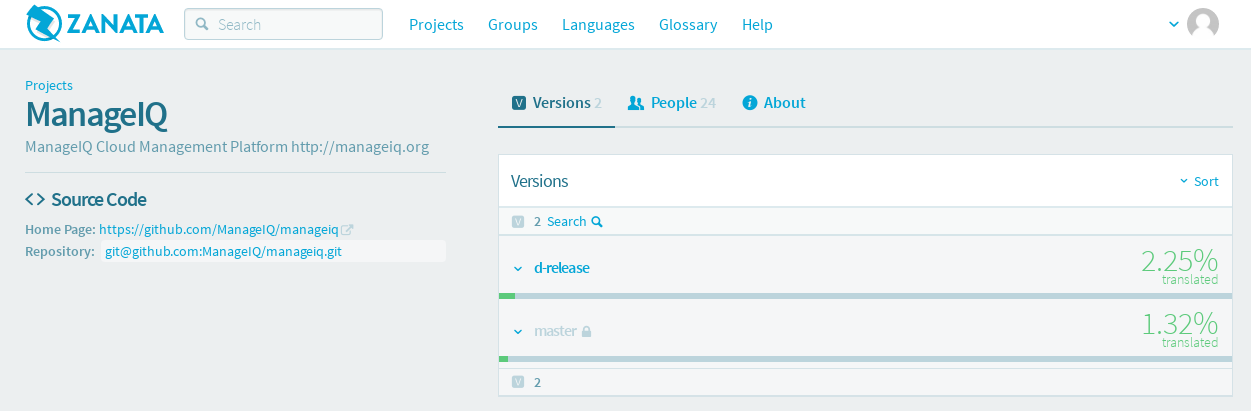Click the Repository label
Viewport: 1251px width, 411px height.
click(x=60, y=251)
